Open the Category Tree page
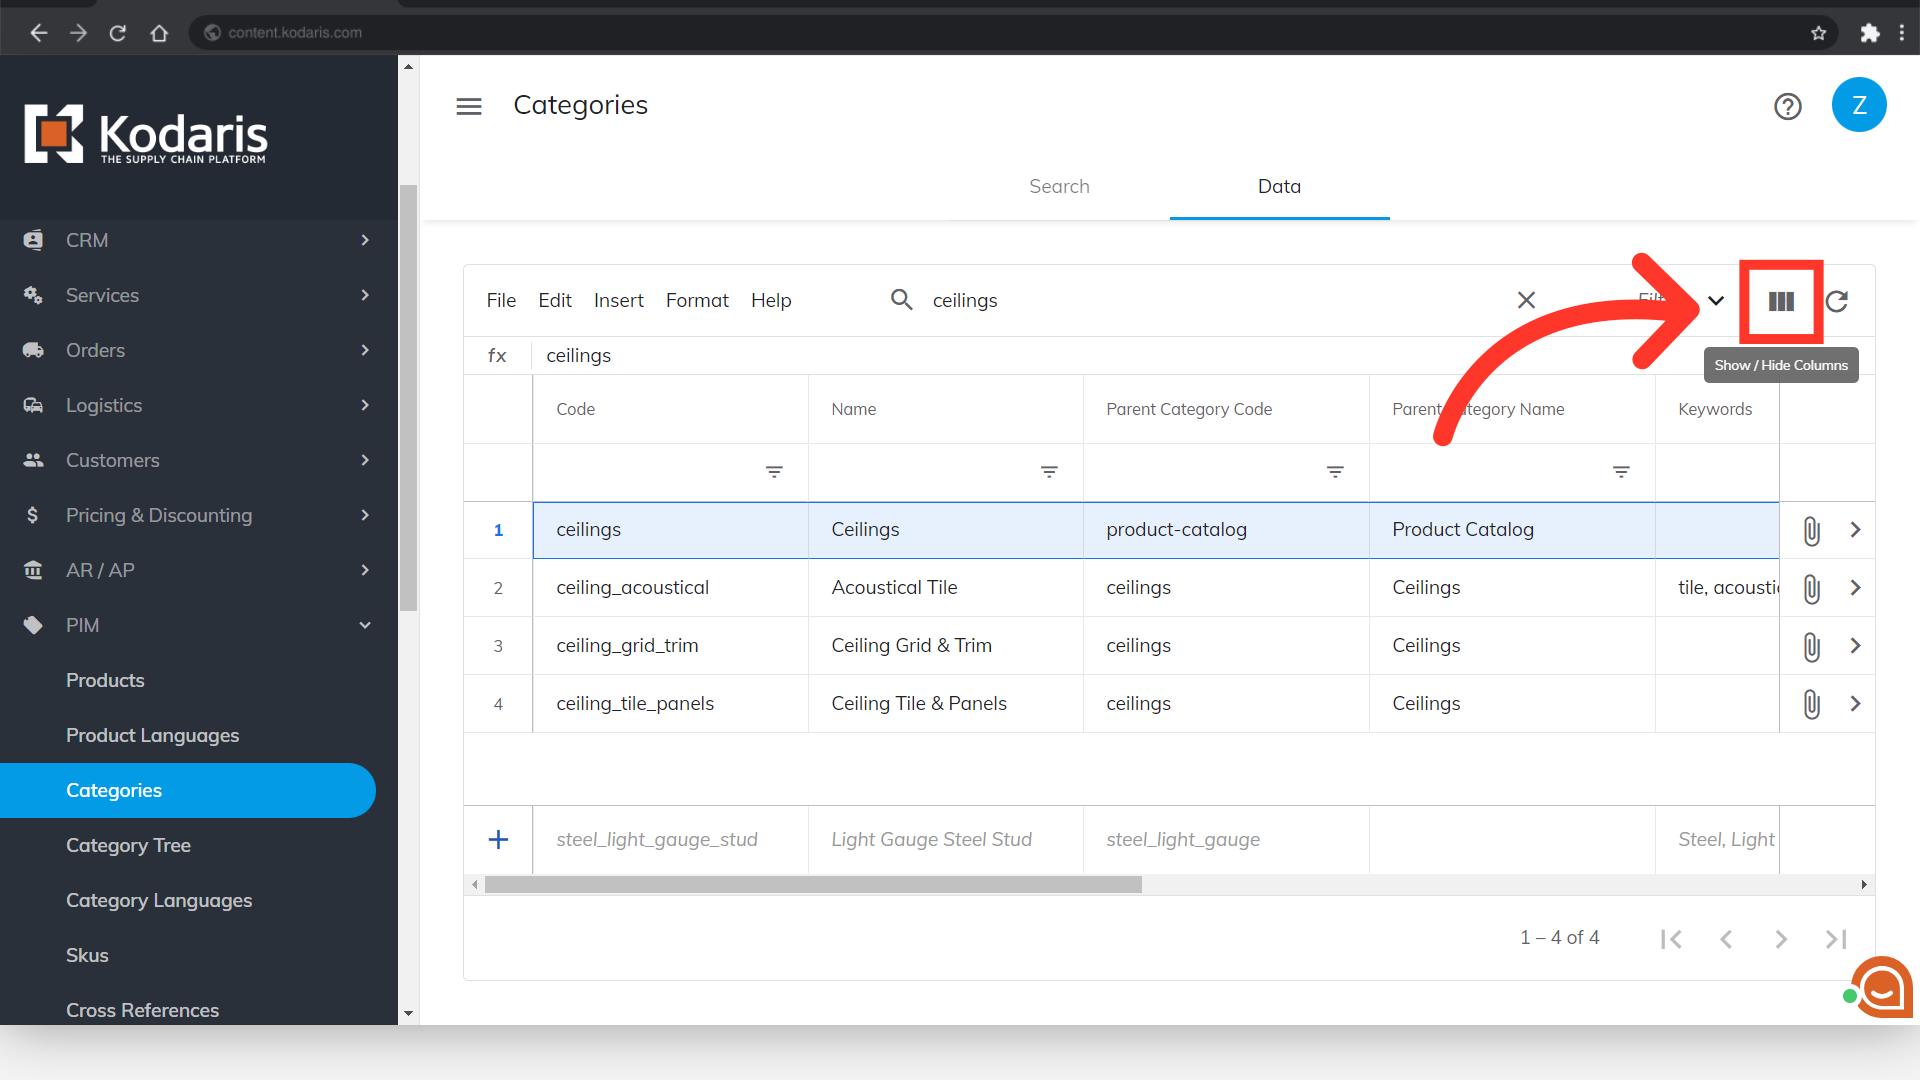 128,845
